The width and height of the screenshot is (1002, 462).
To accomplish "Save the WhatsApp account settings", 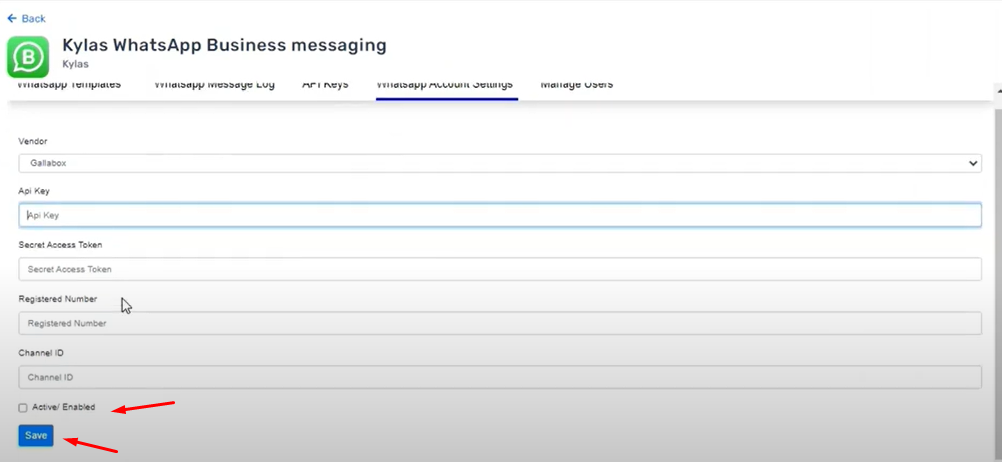I will (x=36, y=435).
